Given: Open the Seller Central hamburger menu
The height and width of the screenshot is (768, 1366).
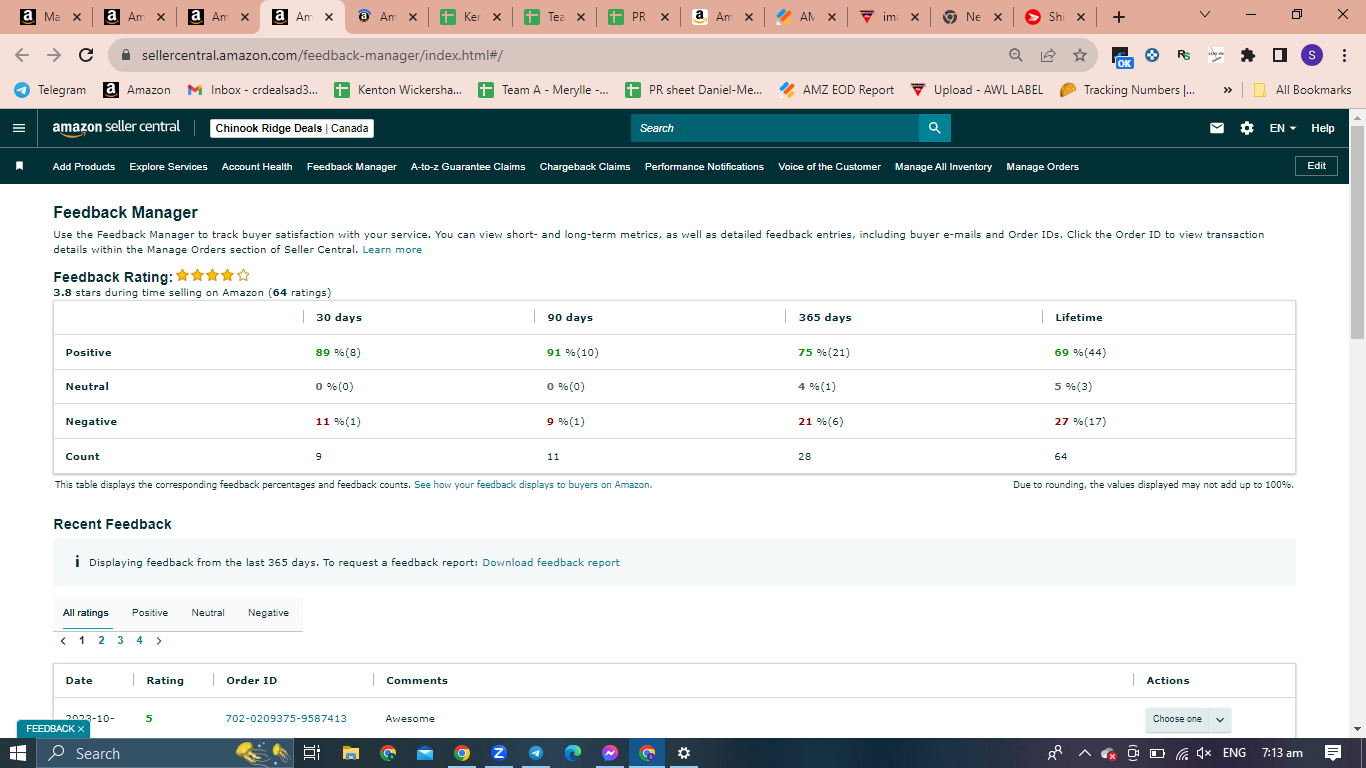Looking at the screenshot, I should pos(19,128).
